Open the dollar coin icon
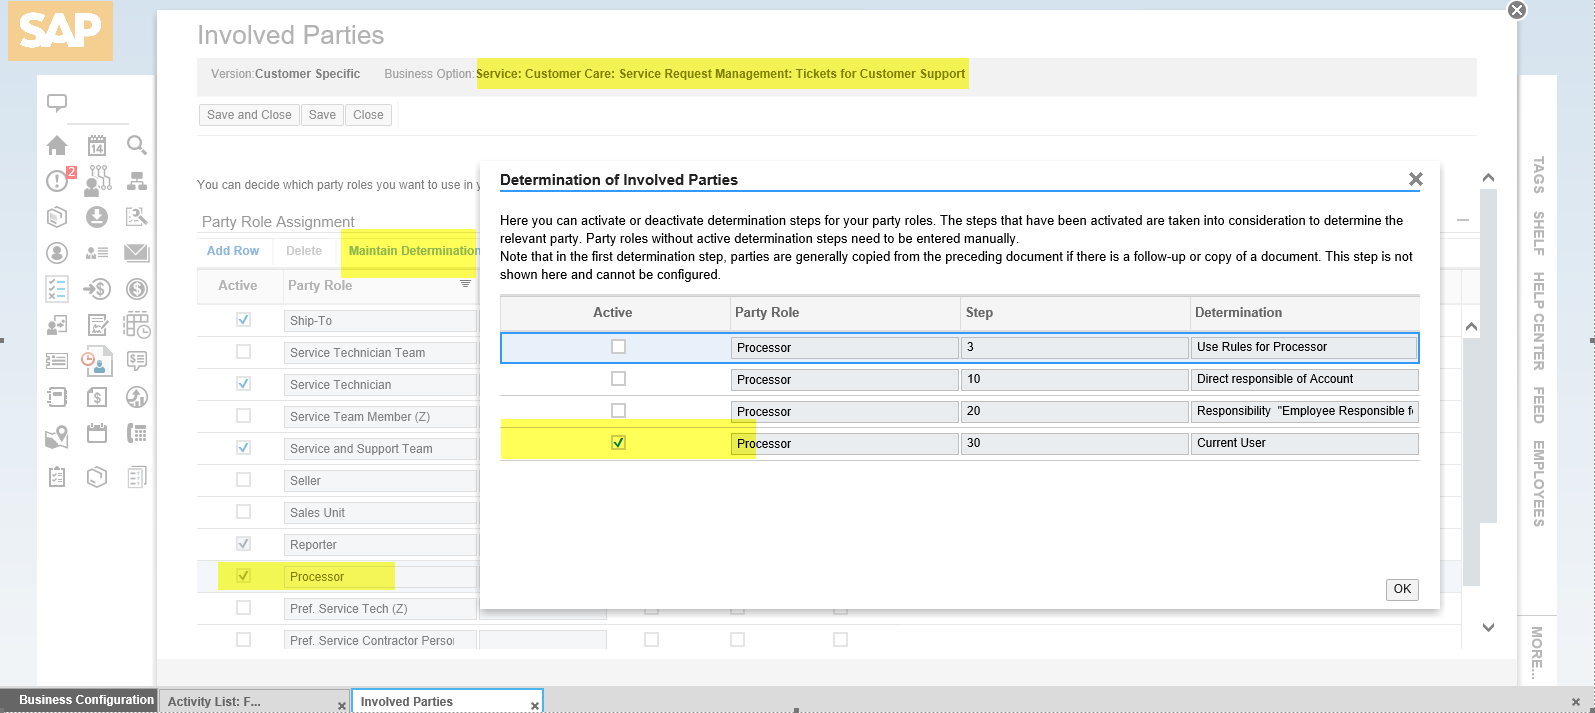This screenshot has height=713, width=1595. [x=137, y=289]
